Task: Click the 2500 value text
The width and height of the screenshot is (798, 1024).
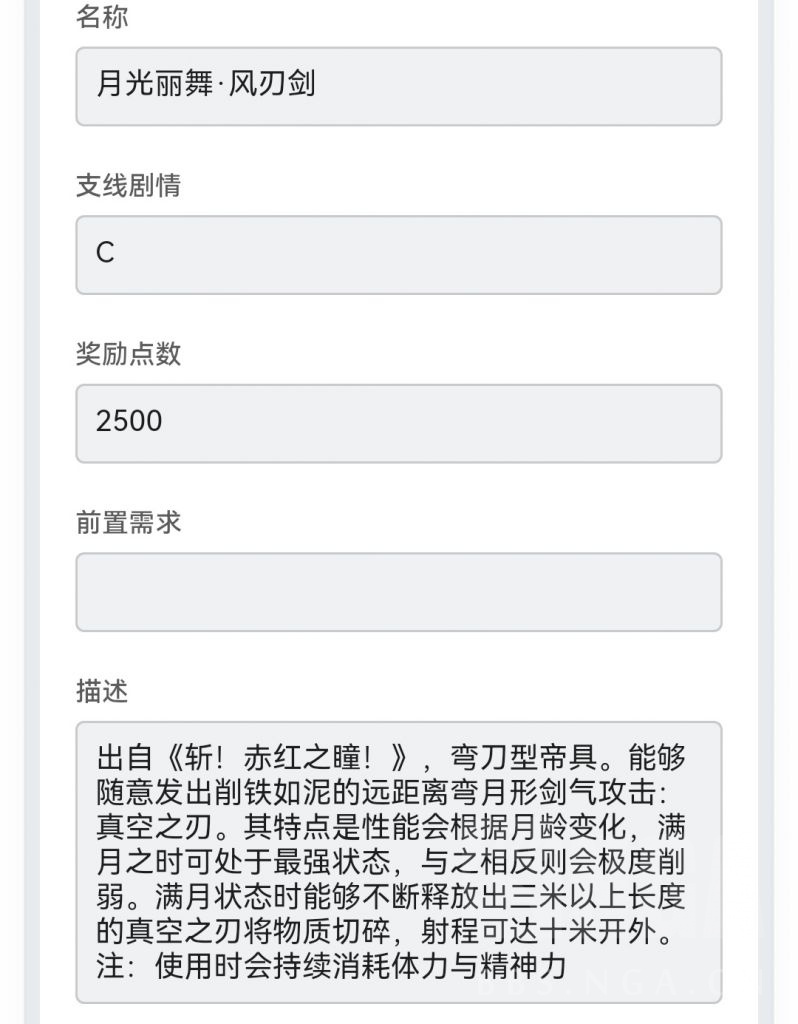Action: pos(129,421)
